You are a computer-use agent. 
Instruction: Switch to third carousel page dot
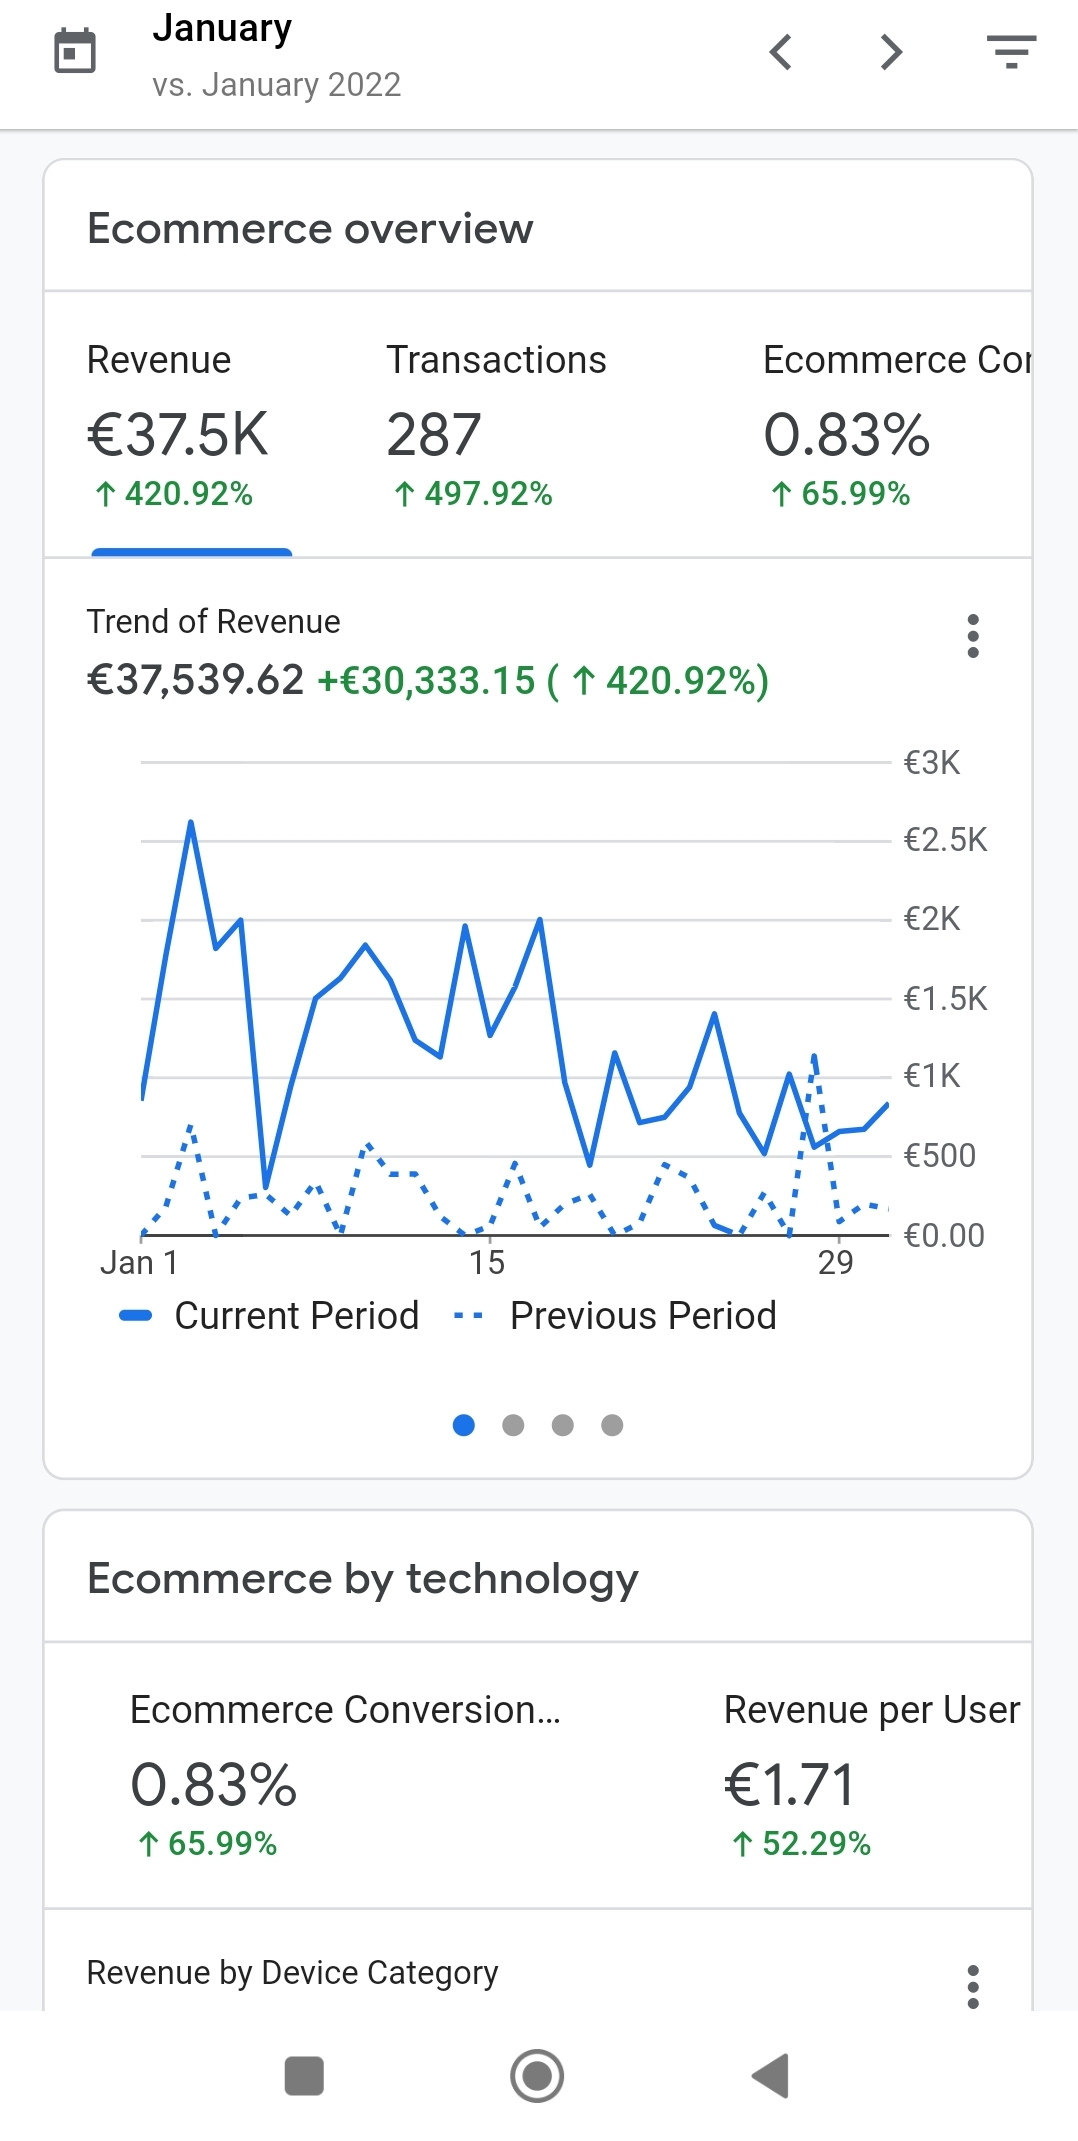point(563,1425)
